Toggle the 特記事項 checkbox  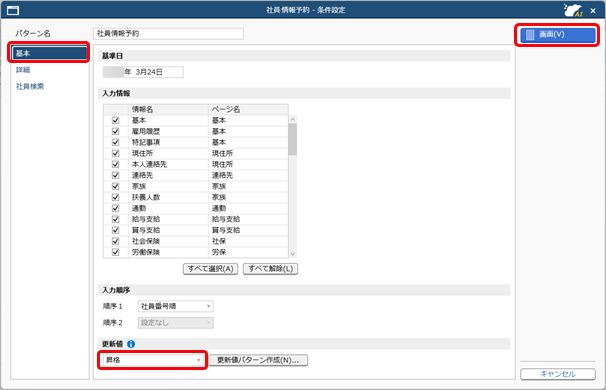tap(115, 142)
